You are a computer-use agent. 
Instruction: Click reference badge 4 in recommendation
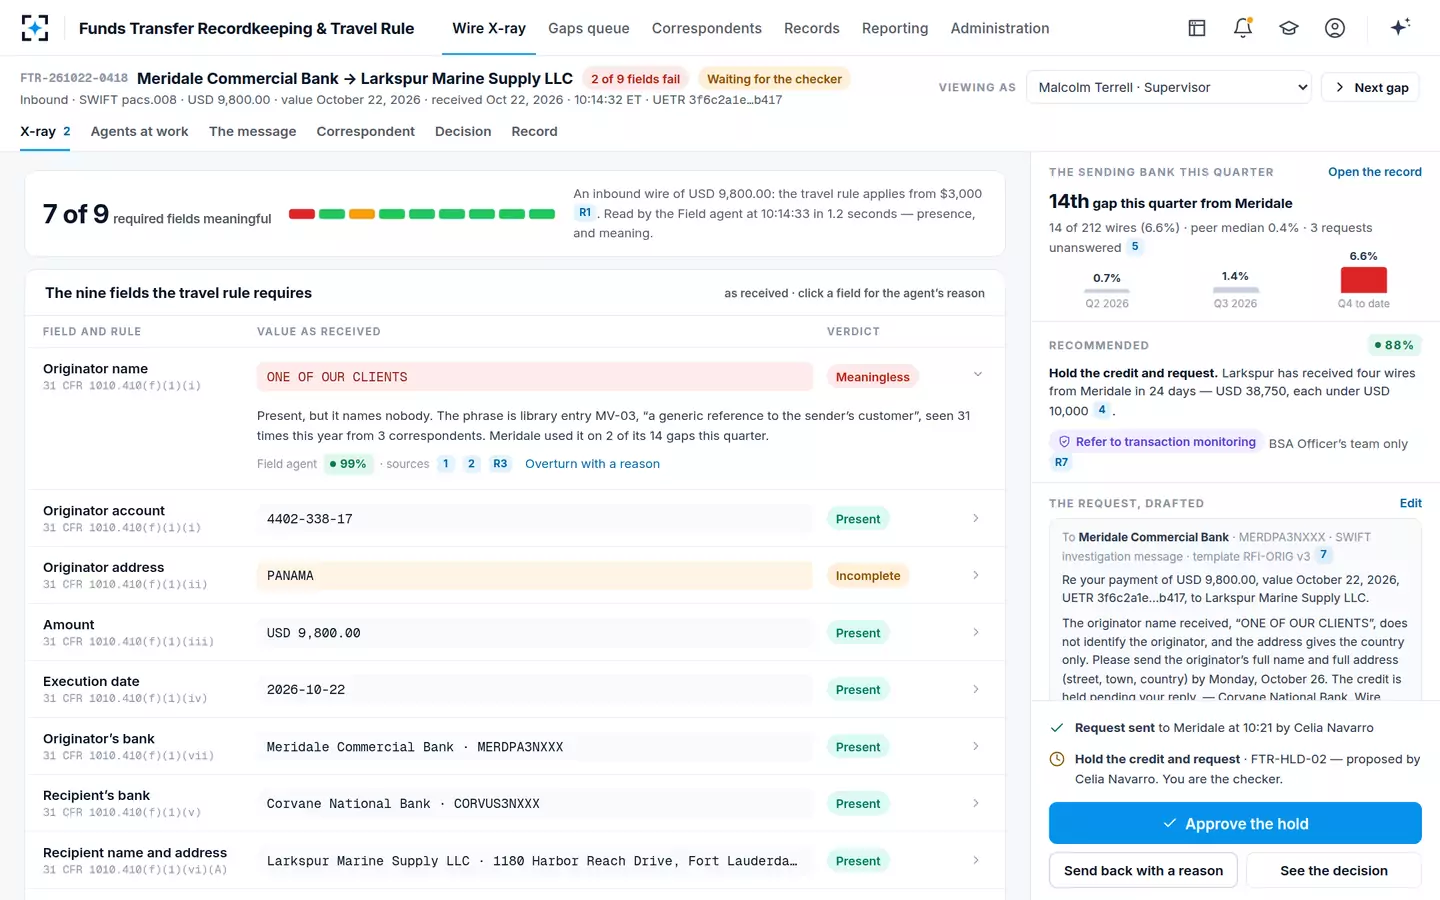pos(1102,410)
